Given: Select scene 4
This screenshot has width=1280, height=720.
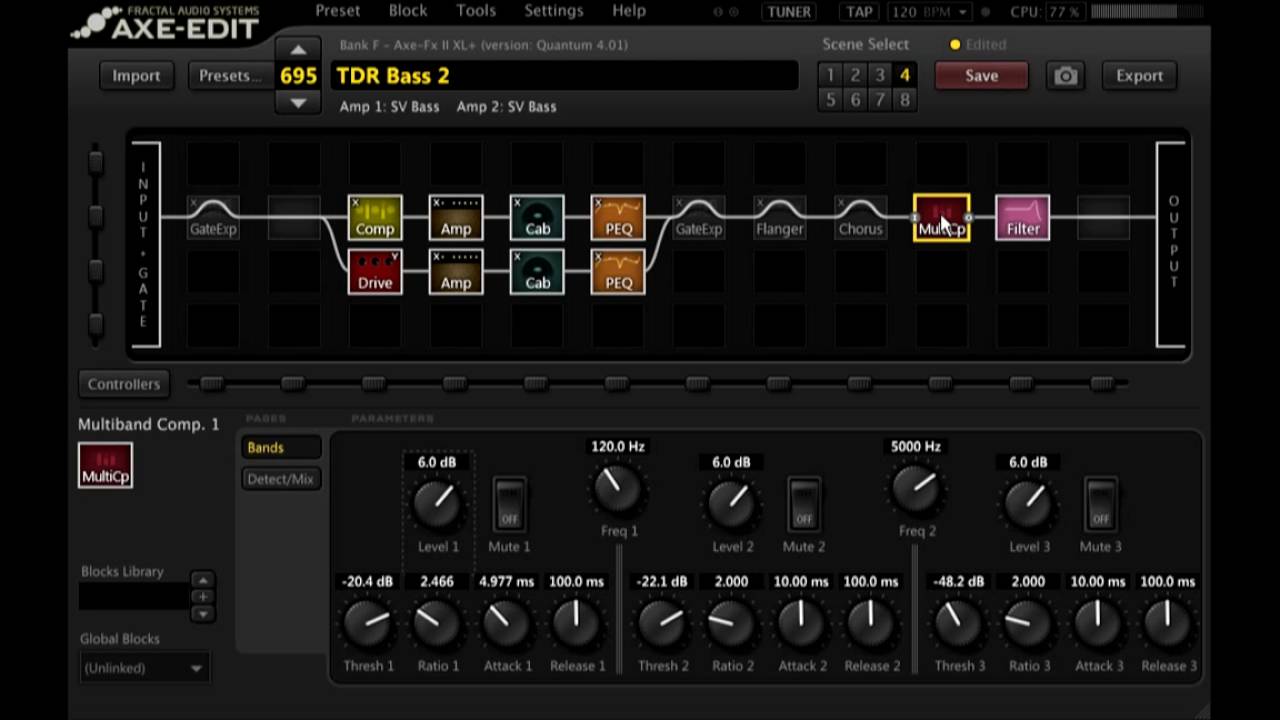Looking at the screenshot, I should coord(905,75).
